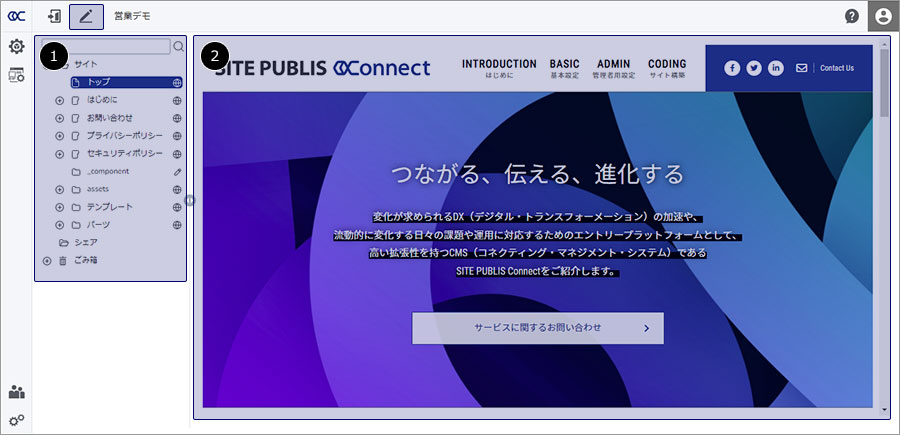Click the サービスに関するお問い合わせ button
This screenshot has height=435, width=900.
(x=537, y=327)
